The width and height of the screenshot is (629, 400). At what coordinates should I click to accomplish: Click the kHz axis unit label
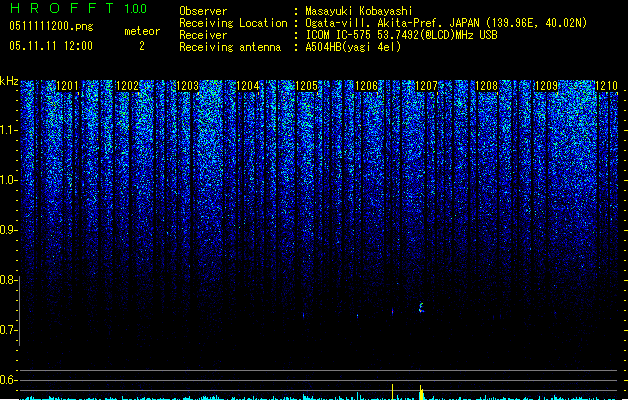(9, 81)
